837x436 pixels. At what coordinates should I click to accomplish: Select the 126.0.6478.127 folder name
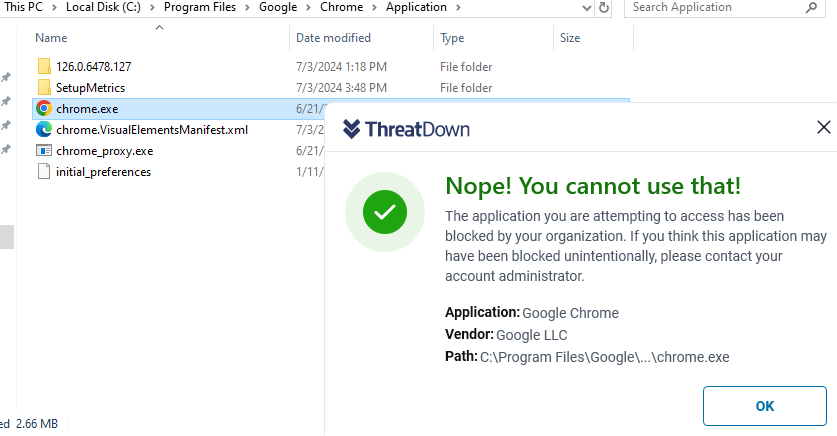[93, 67]
